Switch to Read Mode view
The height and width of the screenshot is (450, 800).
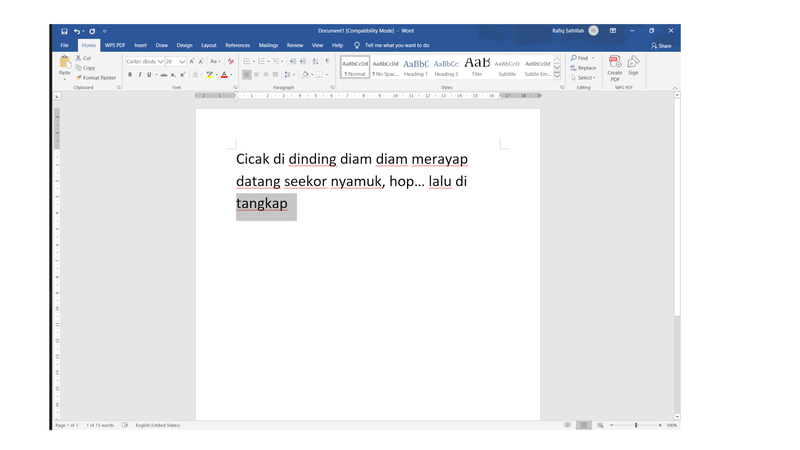pos(567,425)
